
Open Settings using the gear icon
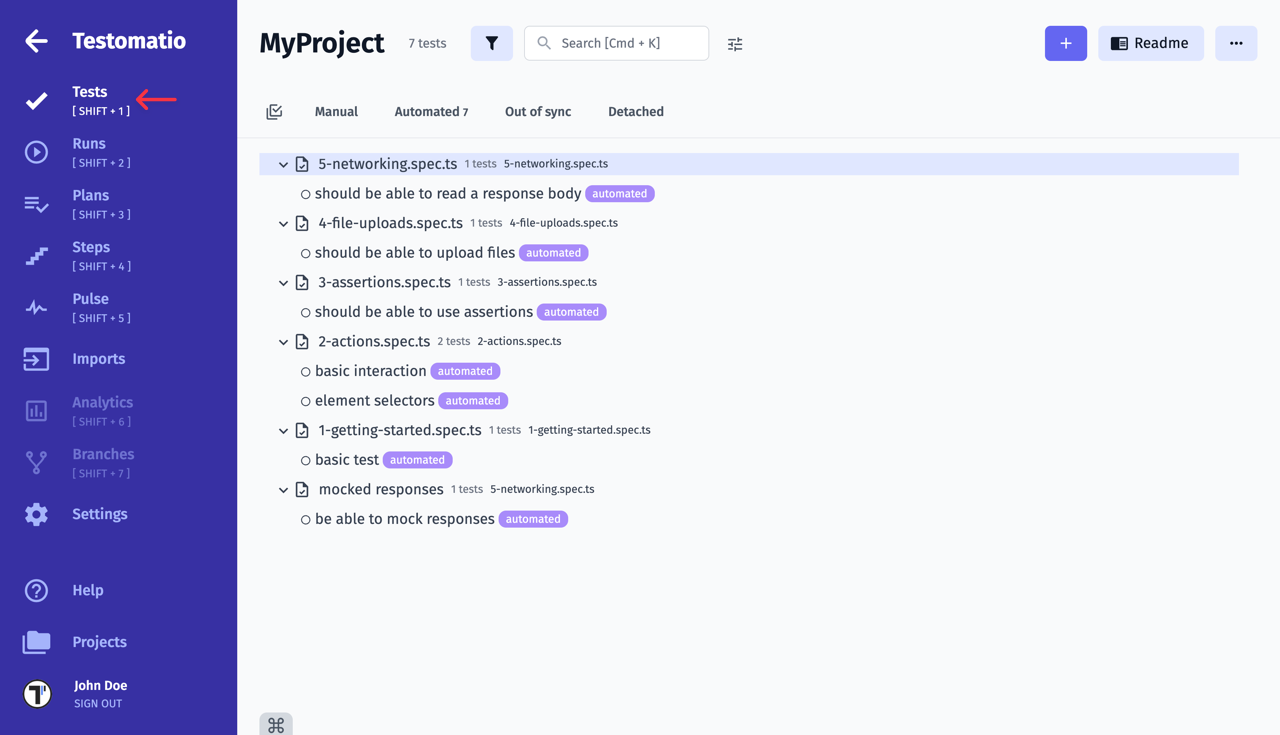pos(36,513)
